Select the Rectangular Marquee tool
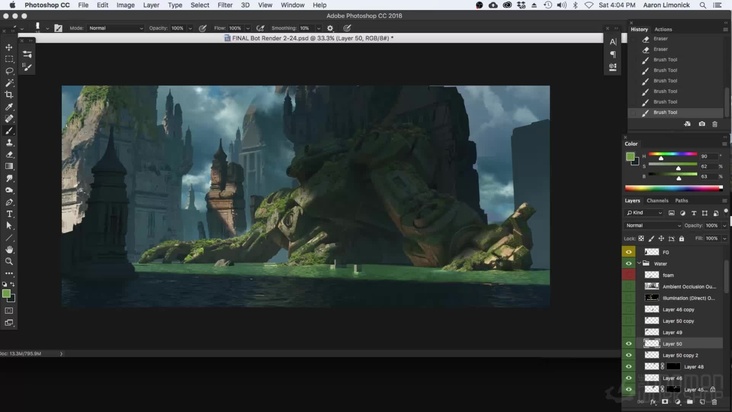This screenshot has width=732, height=412. click(9, 59)
